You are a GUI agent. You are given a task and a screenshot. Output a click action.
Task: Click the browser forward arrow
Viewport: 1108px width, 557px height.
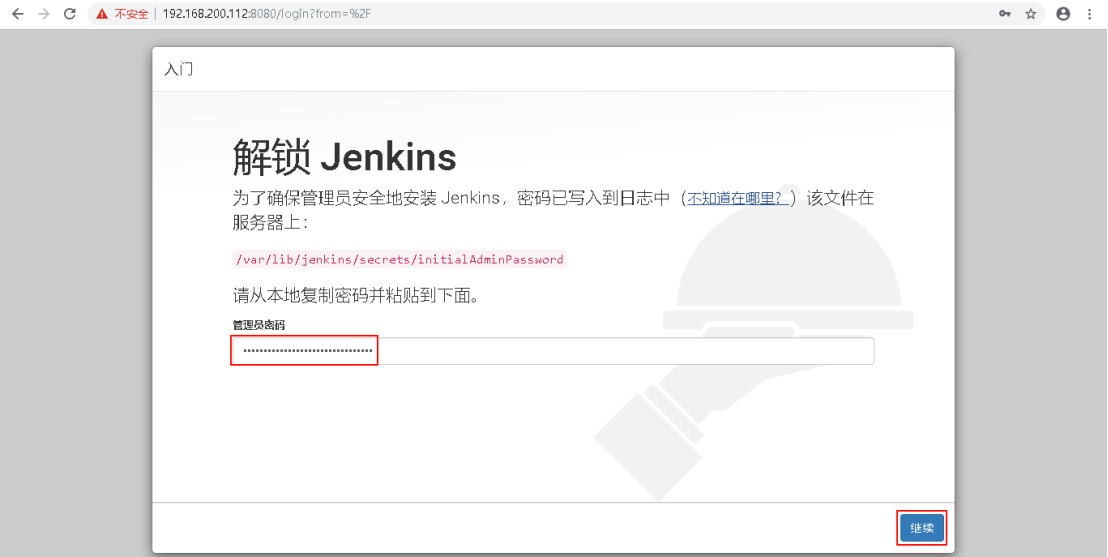(44, 13)
